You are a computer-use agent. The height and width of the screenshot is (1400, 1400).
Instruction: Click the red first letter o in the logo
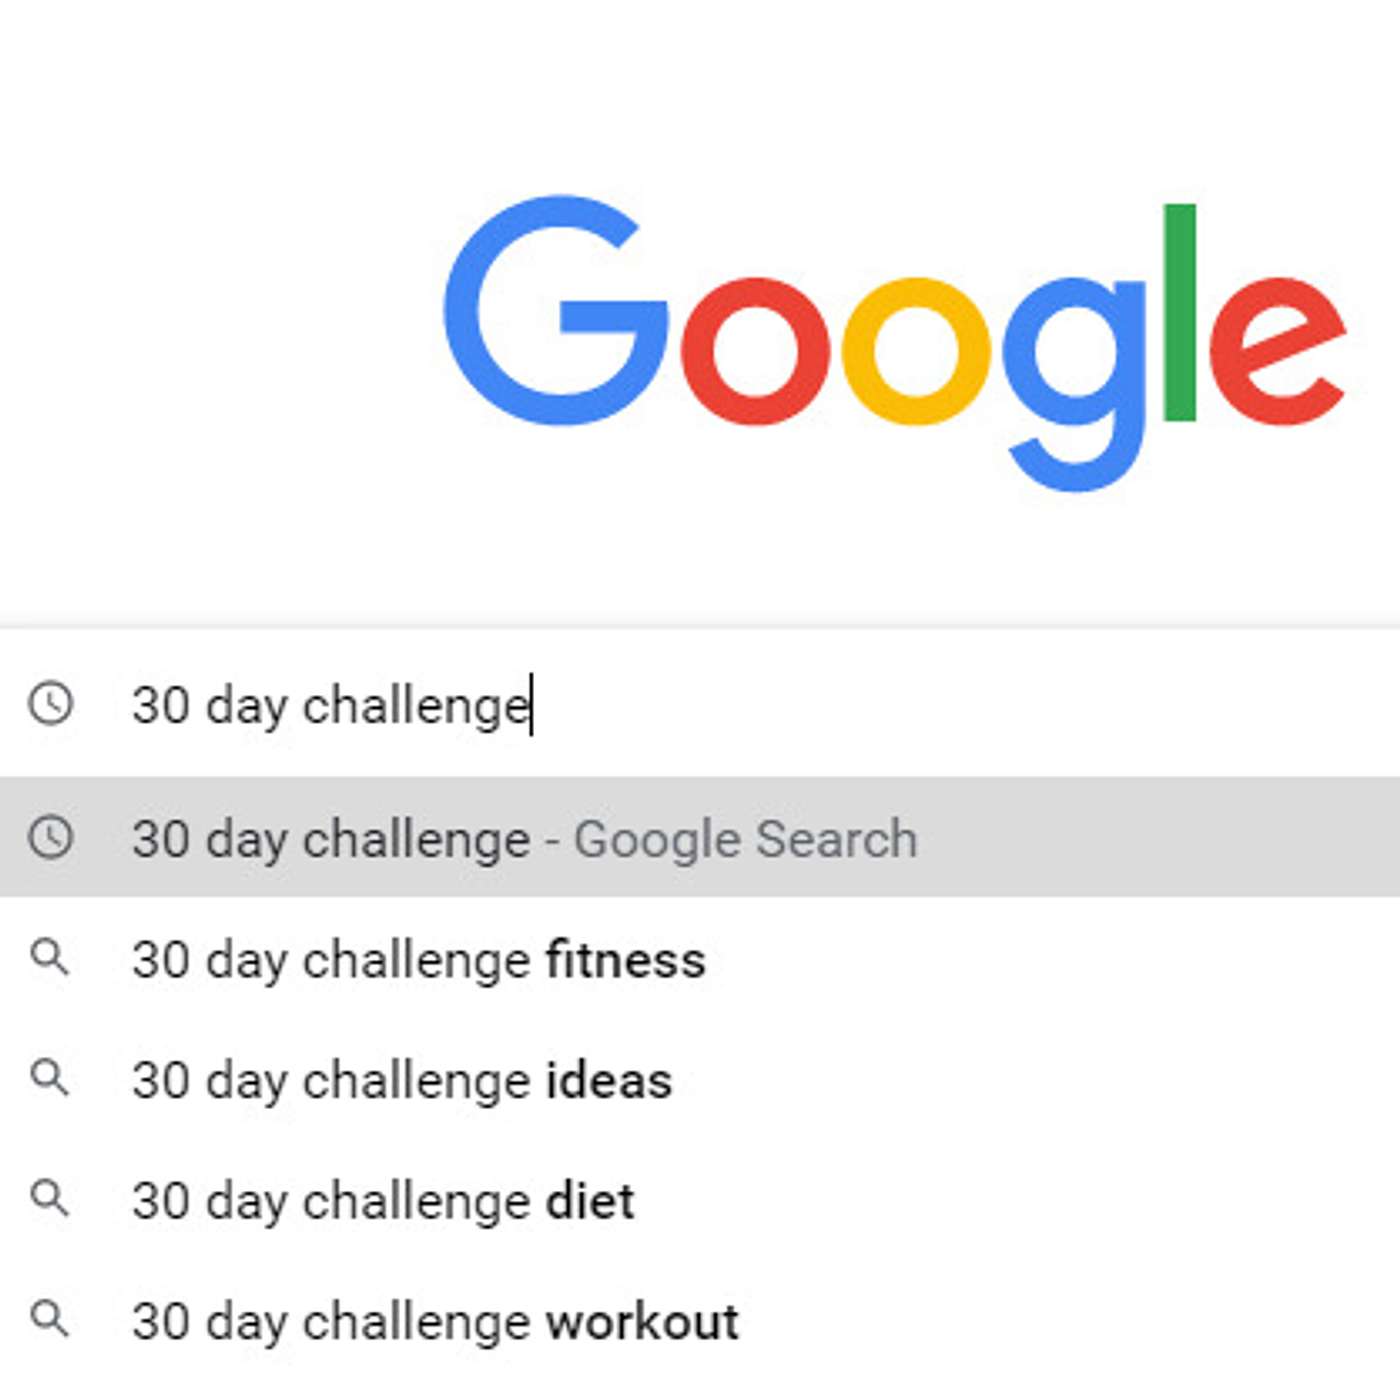click(755, 352)
